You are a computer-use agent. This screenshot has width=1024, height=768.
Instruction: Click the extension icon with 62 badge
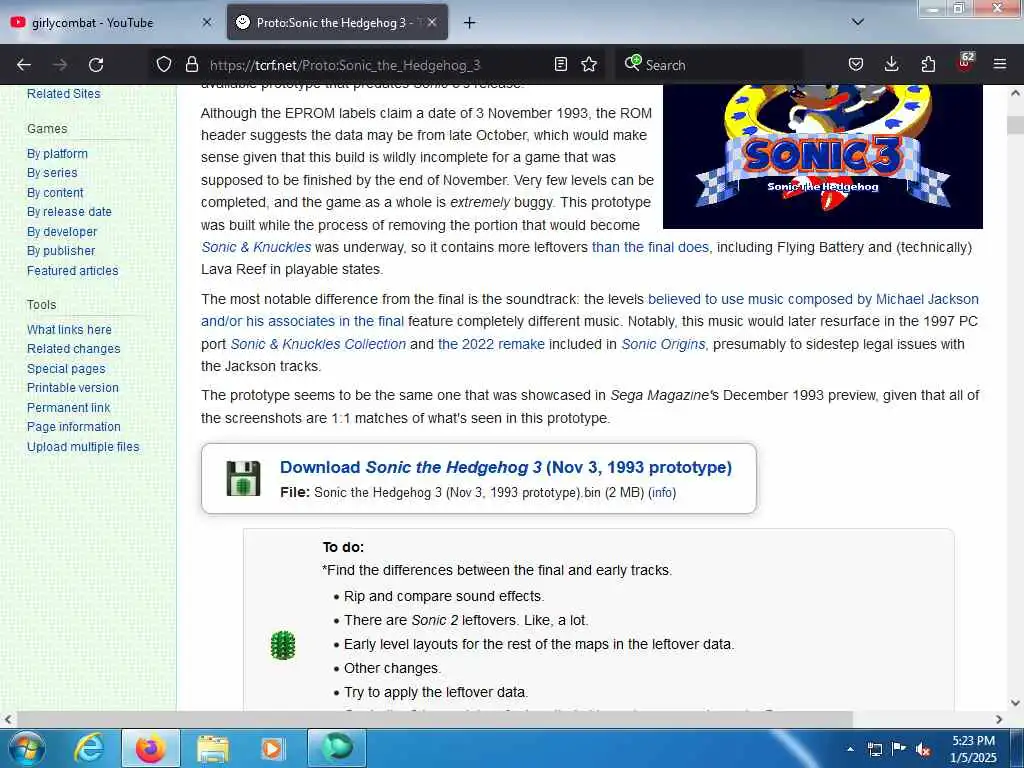click(x=965, y=63)
